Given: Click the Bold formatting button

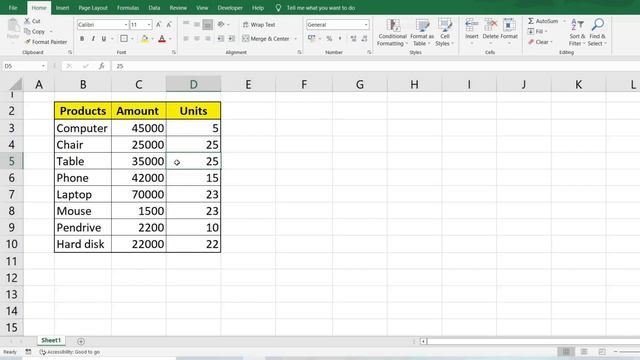Looking at the screenshot, I should [82, 39].
